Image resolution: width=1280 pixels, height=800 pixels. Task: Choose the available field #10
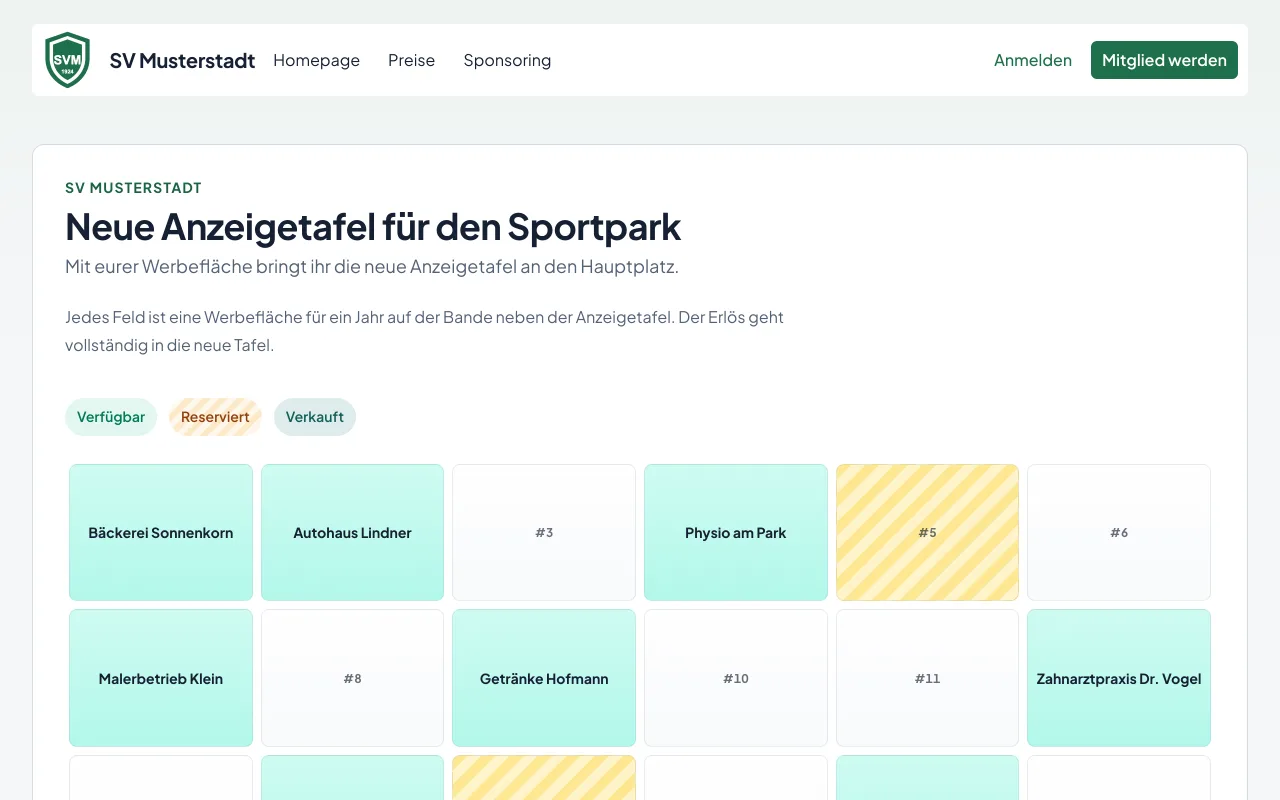(736, 678)
